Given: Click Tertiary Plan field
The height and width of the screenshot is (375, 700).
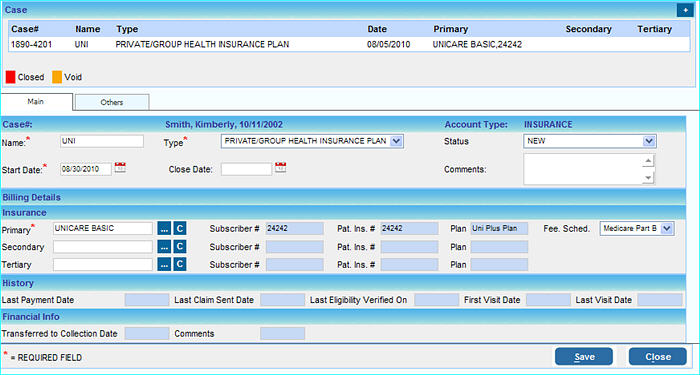Looking at the screenshot, I should pyautogui.click(x=499, y=264).
